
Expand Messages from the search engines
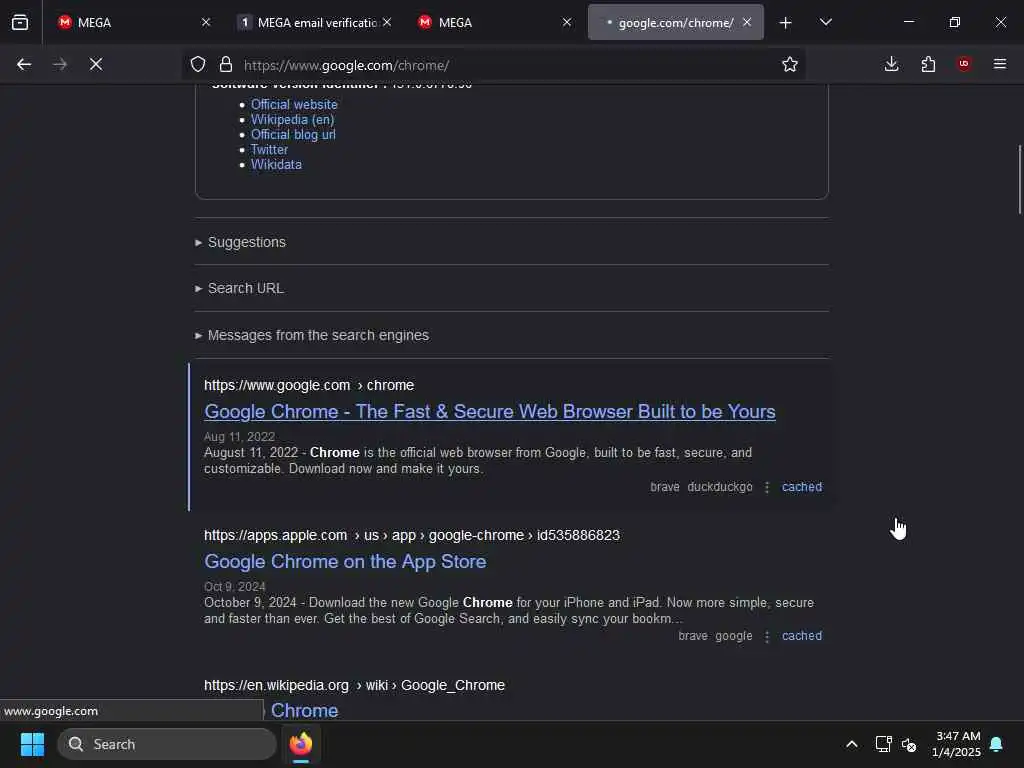click(x=312, y=336)
